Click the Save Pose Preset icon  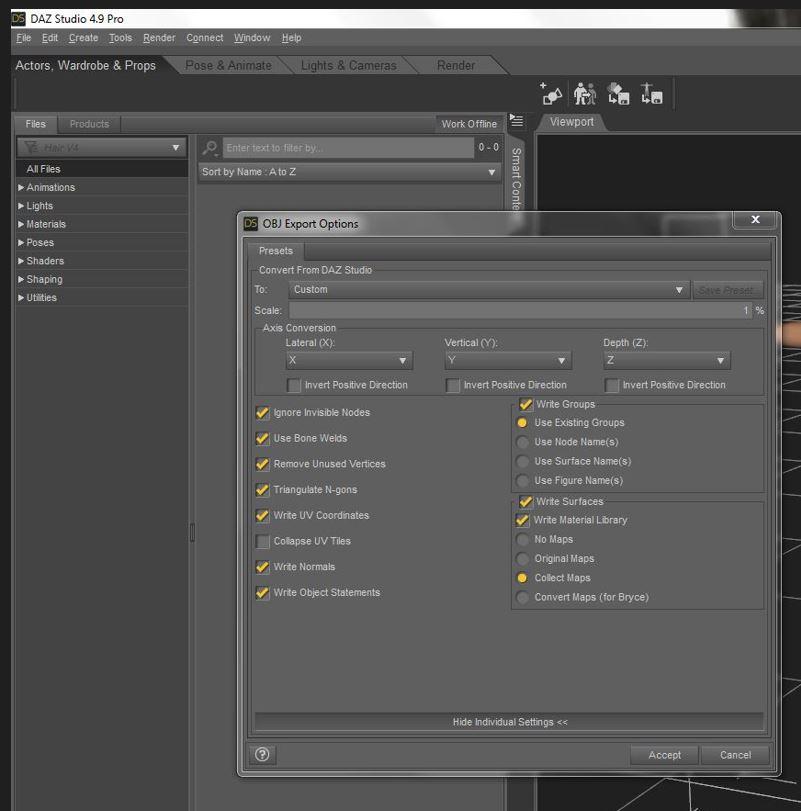(x=652, y=94)
